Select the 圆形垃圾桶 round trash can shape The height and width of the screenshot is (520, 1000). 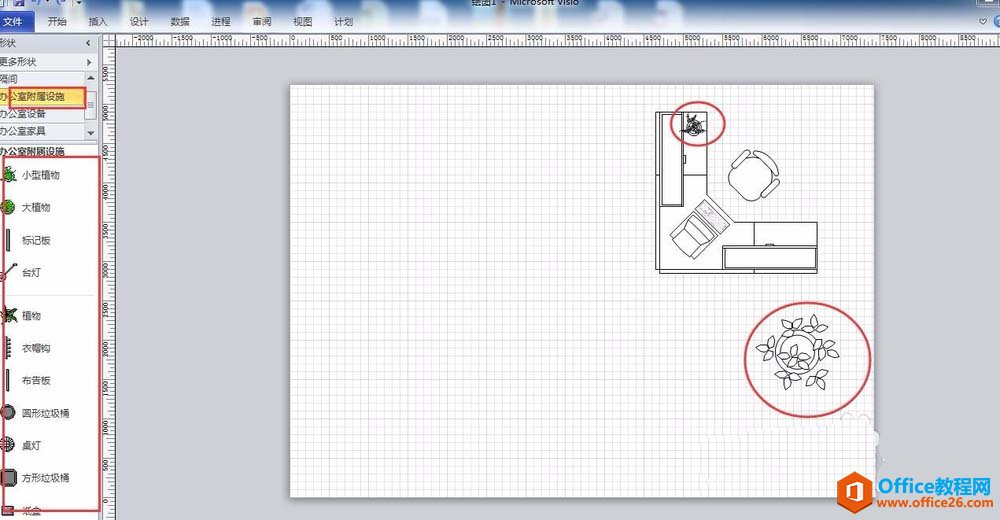pyautogui.click(x=35, y=413)
